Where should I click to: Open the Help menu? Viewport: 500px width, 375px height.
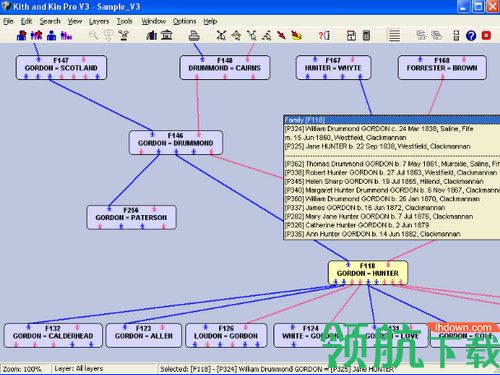210,21
